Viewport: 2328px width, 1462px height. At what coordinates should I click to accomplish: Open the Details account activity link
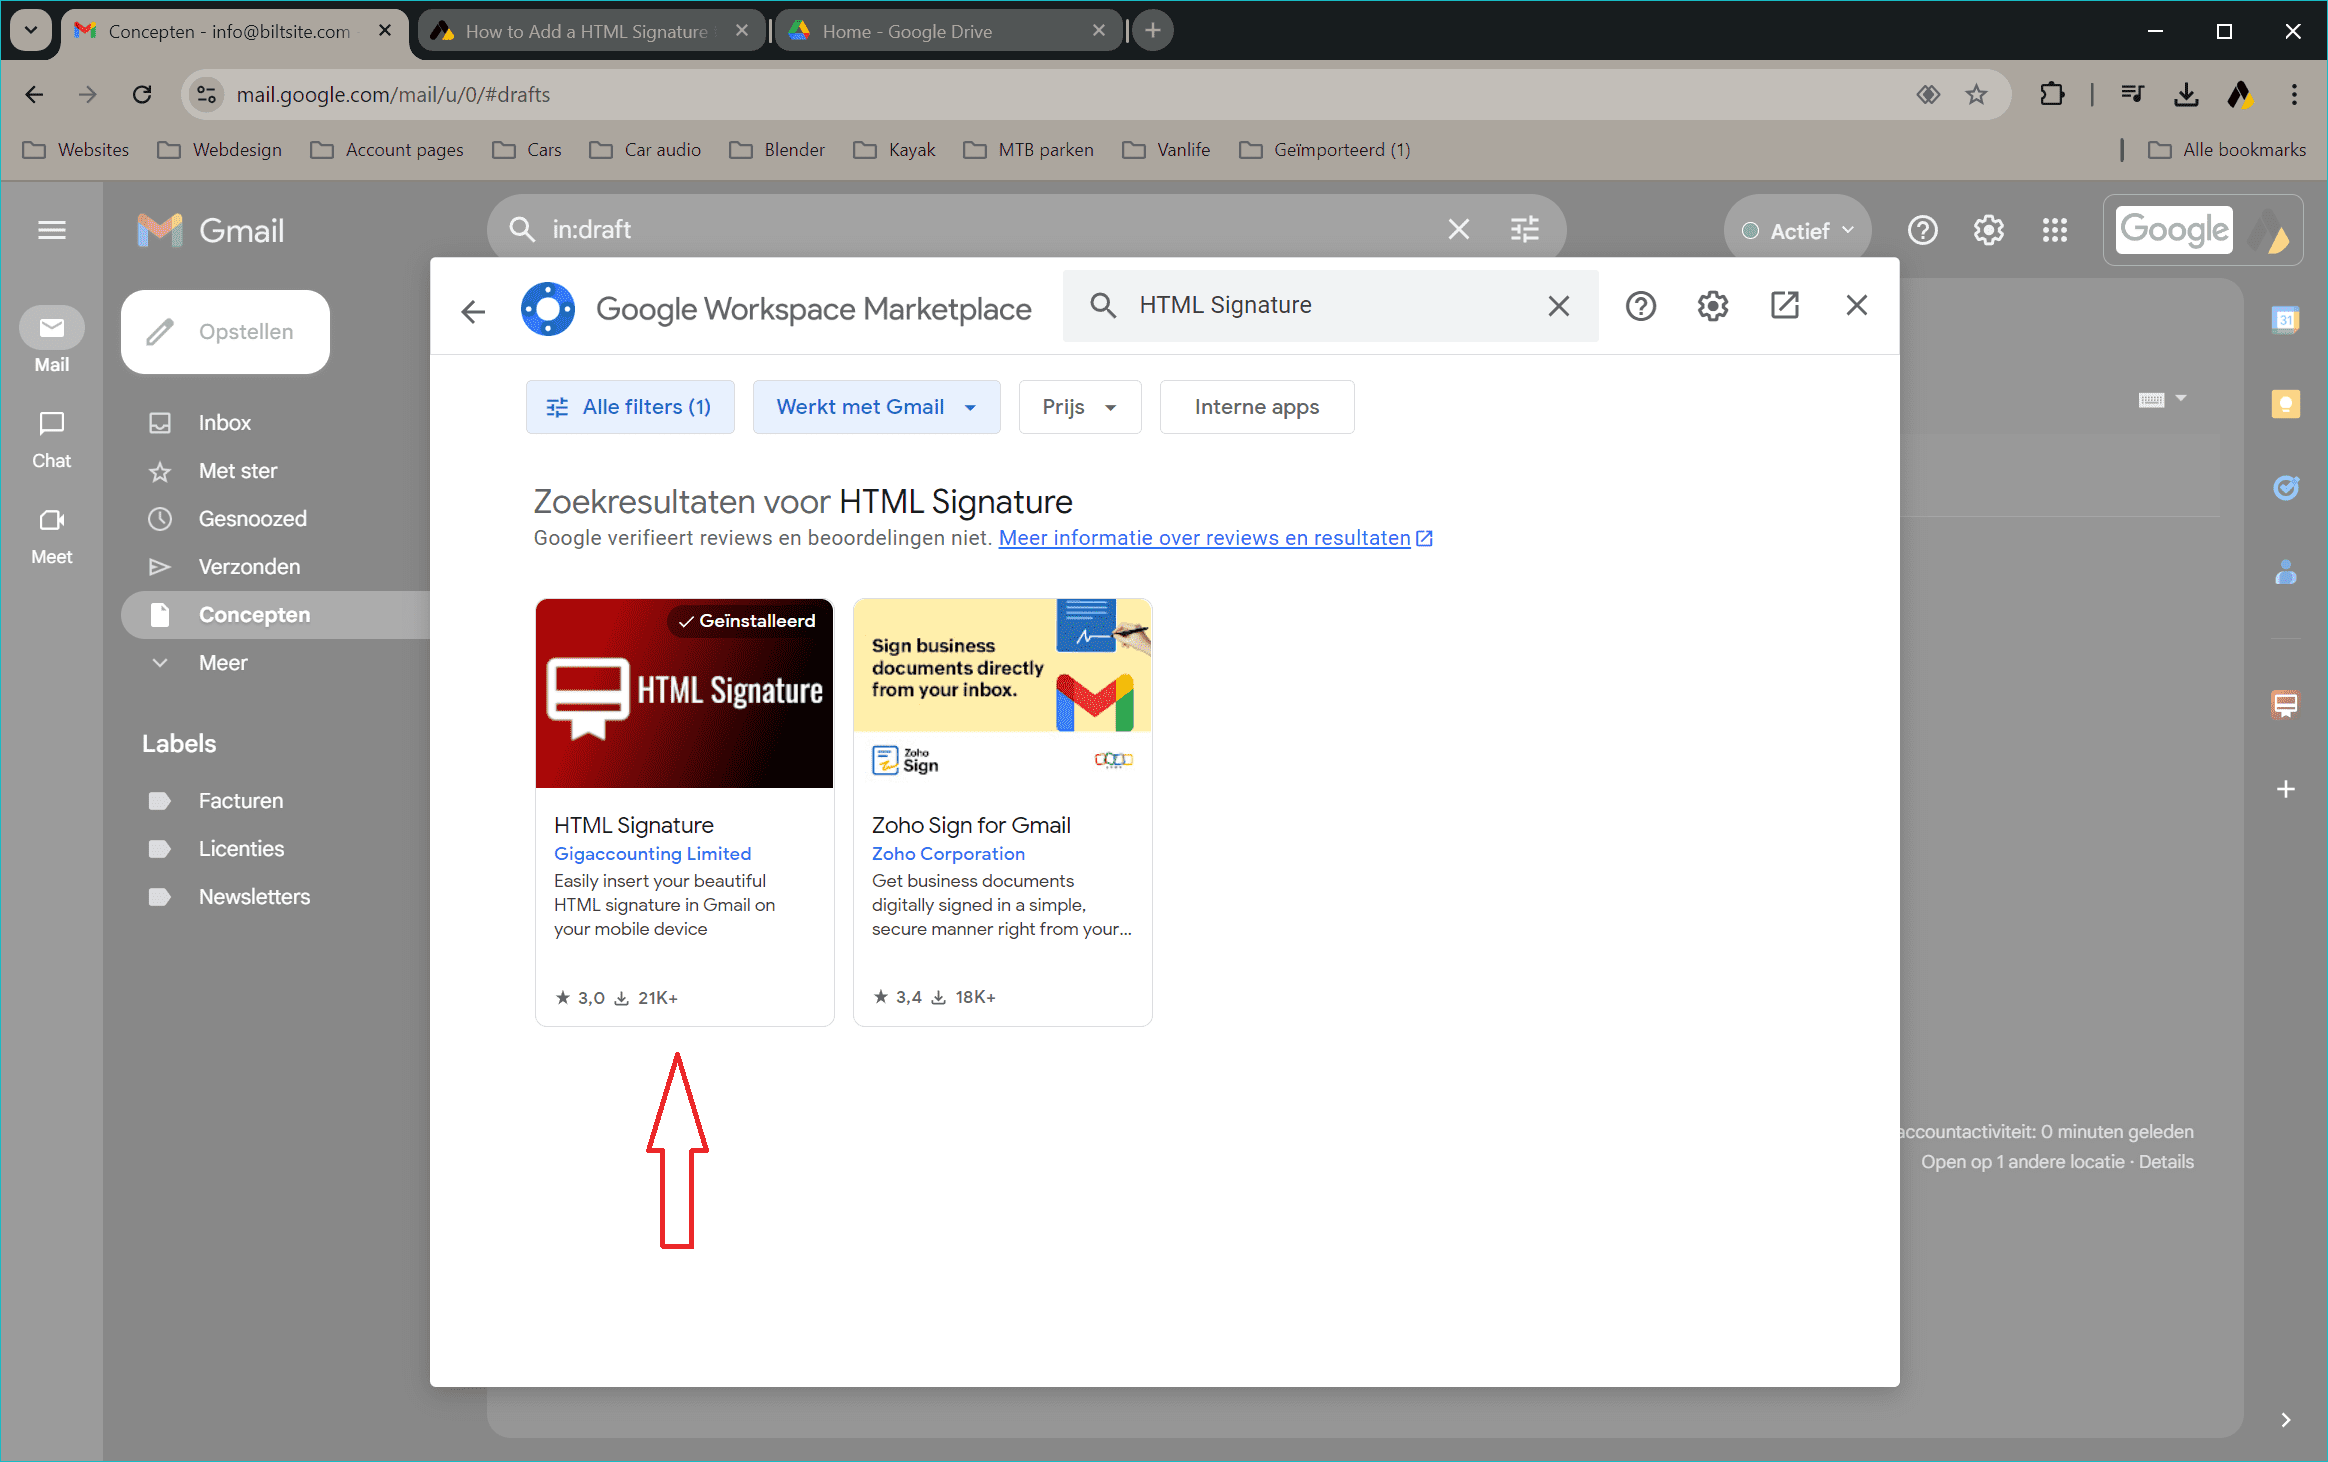pyautogui.click(x=2166, y=1162)
